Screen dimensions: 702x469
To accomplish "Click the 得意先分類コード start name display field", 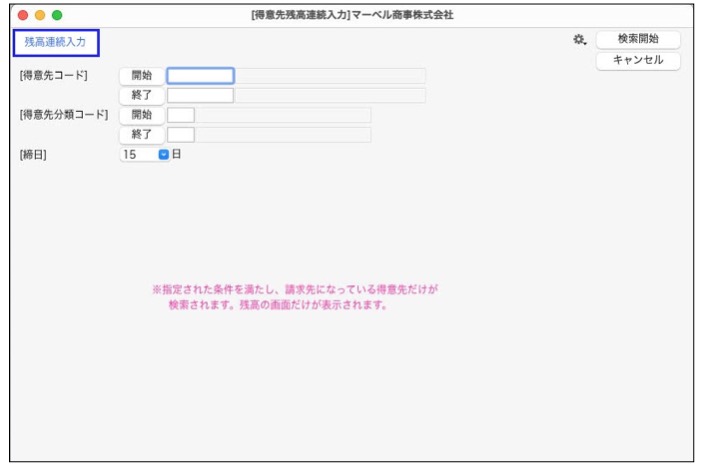I will (x=283, y=115).
